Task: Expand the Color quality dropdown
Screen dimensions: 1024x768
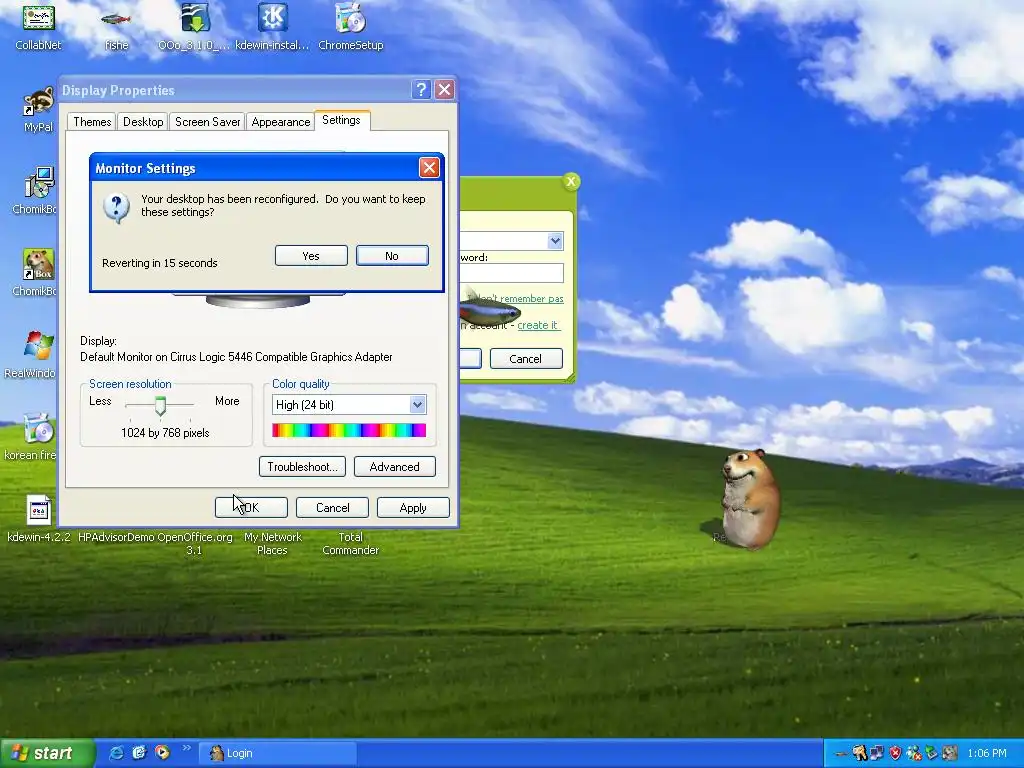Action: (x=417, y=405)
